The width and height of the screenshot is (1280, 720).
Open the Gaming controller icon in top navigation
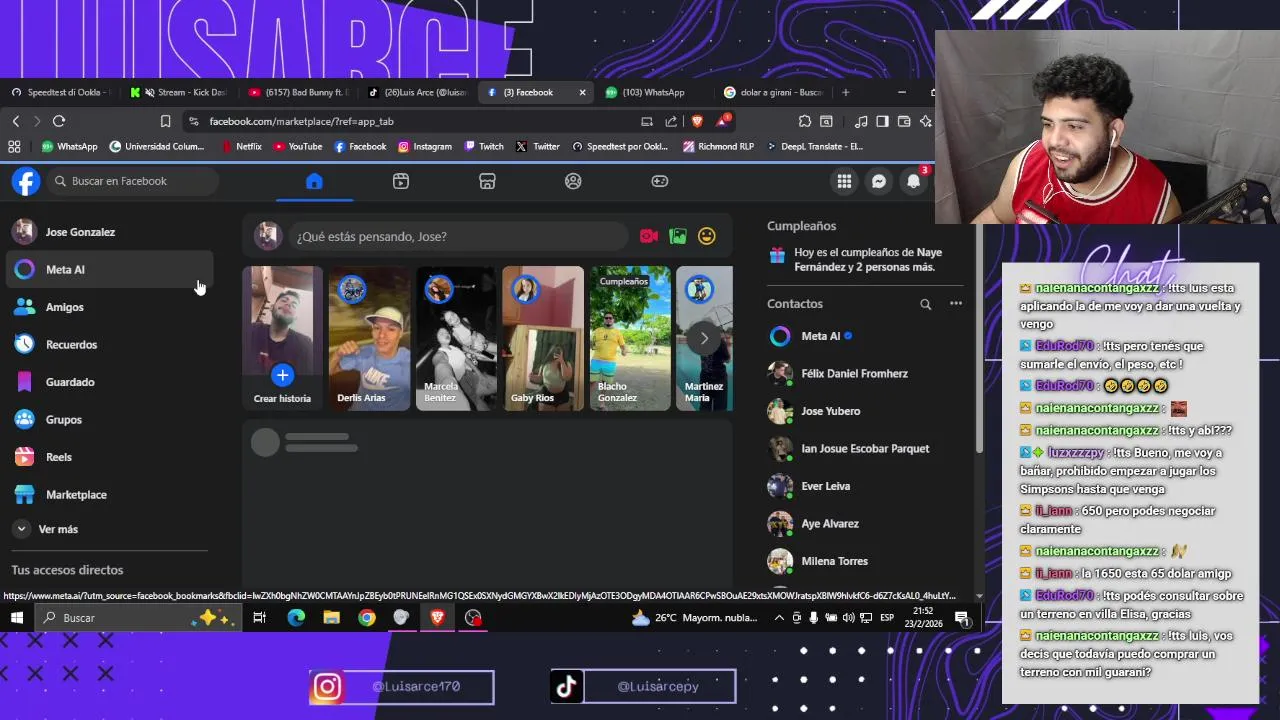point(660,181)
